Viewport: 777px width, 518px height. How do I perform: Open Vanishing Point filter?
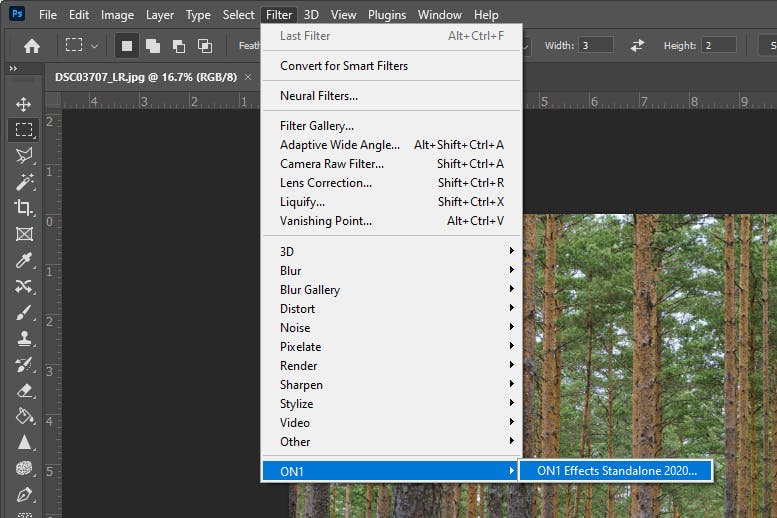(x=391, y=221)
